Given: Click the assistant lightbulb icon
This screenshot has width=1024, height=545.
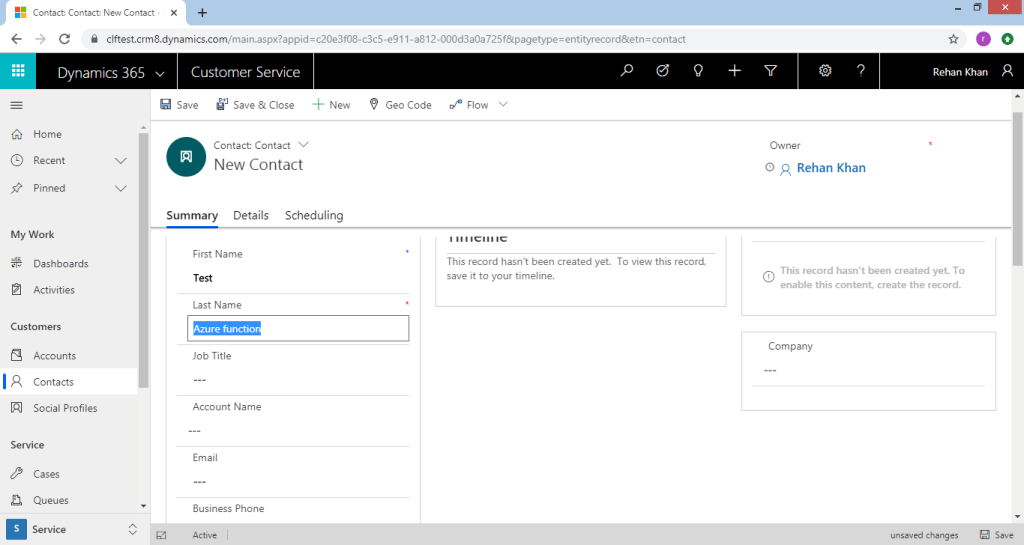Looking at the screenshot, I should coord(699,71).
